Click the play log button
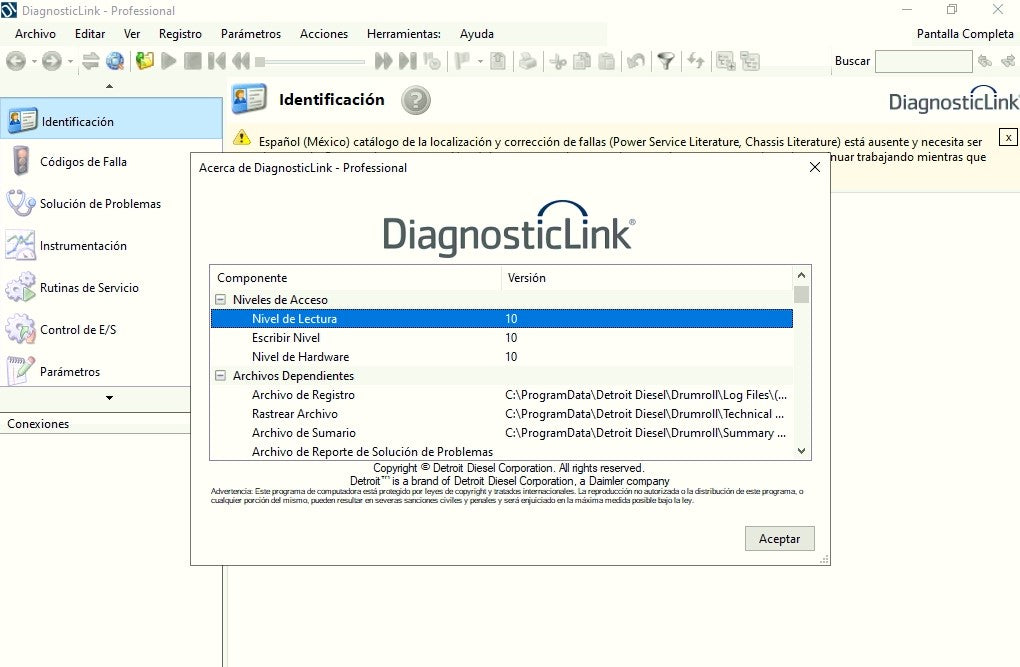The height and width of the screenshot is (667, 1020). [x=168, y=61]
